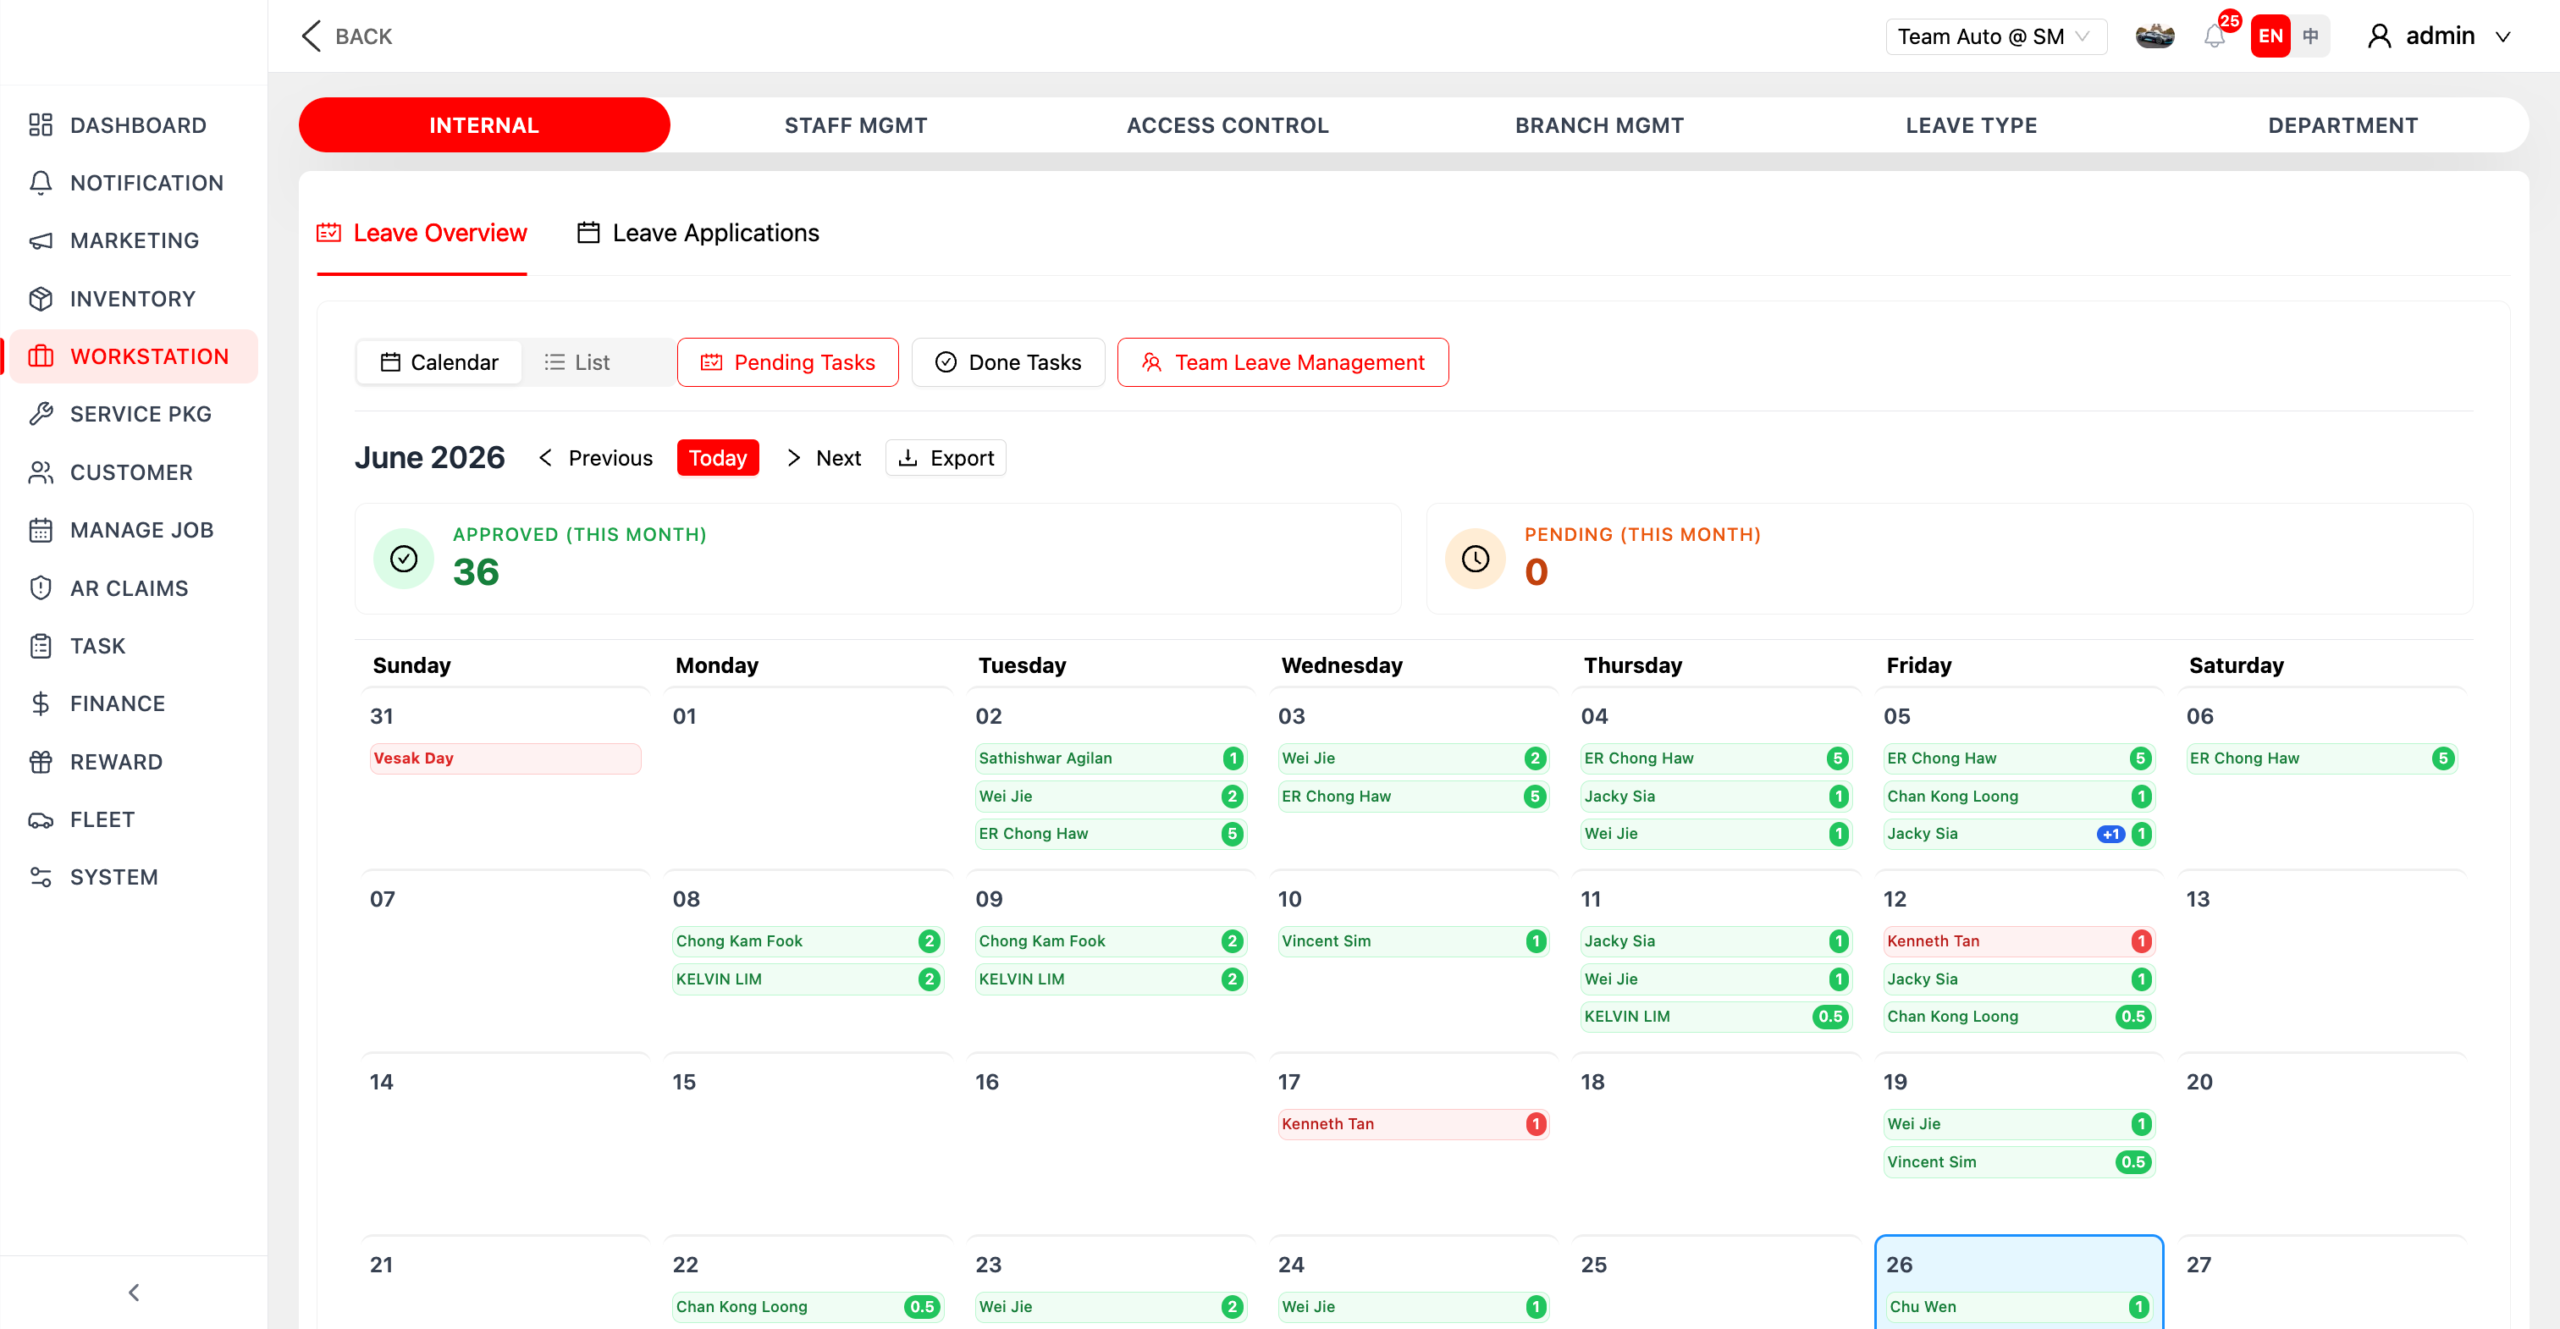
Task: Switch to List view
Action: coord(577,362)
